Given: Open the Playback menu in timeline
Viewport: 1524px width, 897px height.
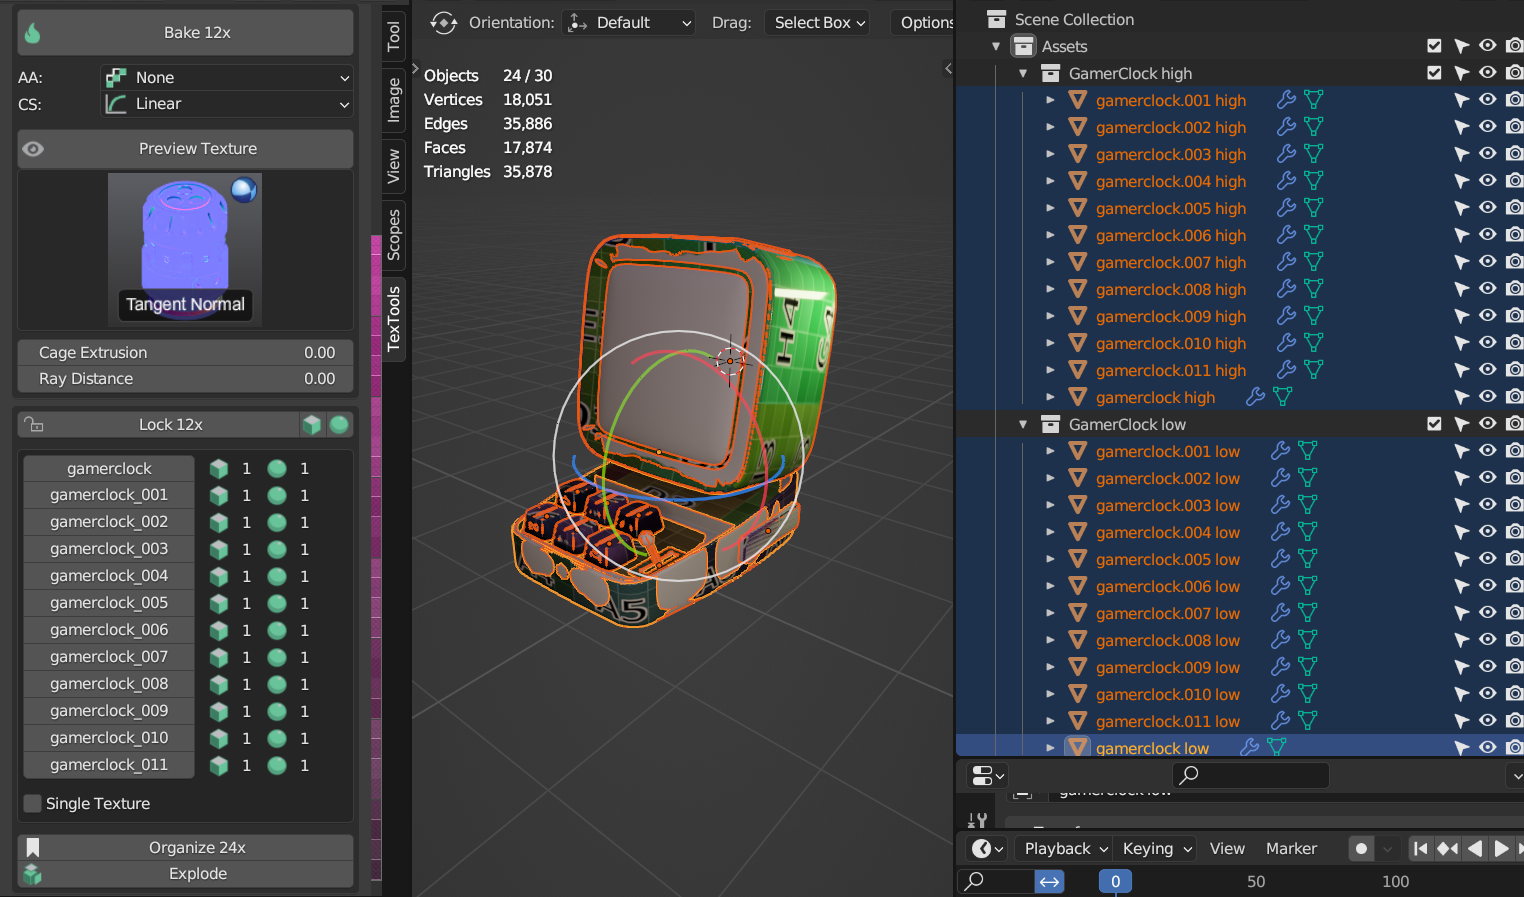Looking at the screenshot, I should pos(1062,848).
